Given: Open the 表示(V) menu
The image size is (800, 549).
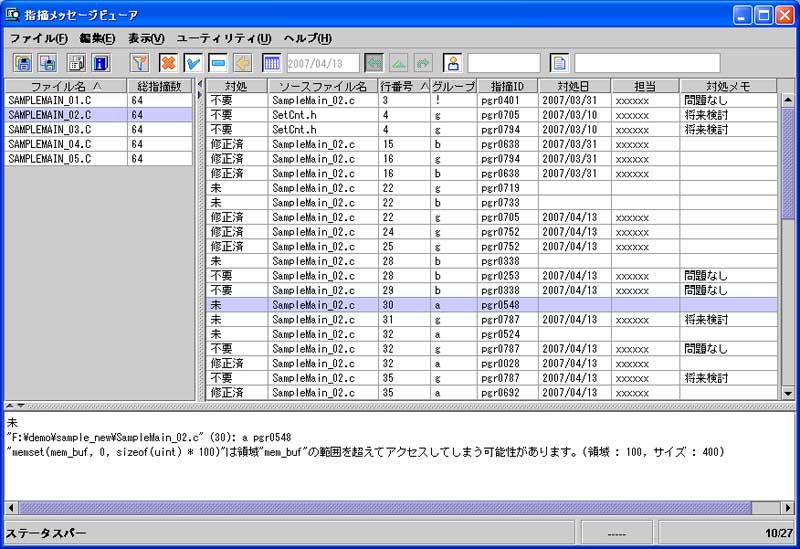Looking at the screenshot, I should pos(146,38).
